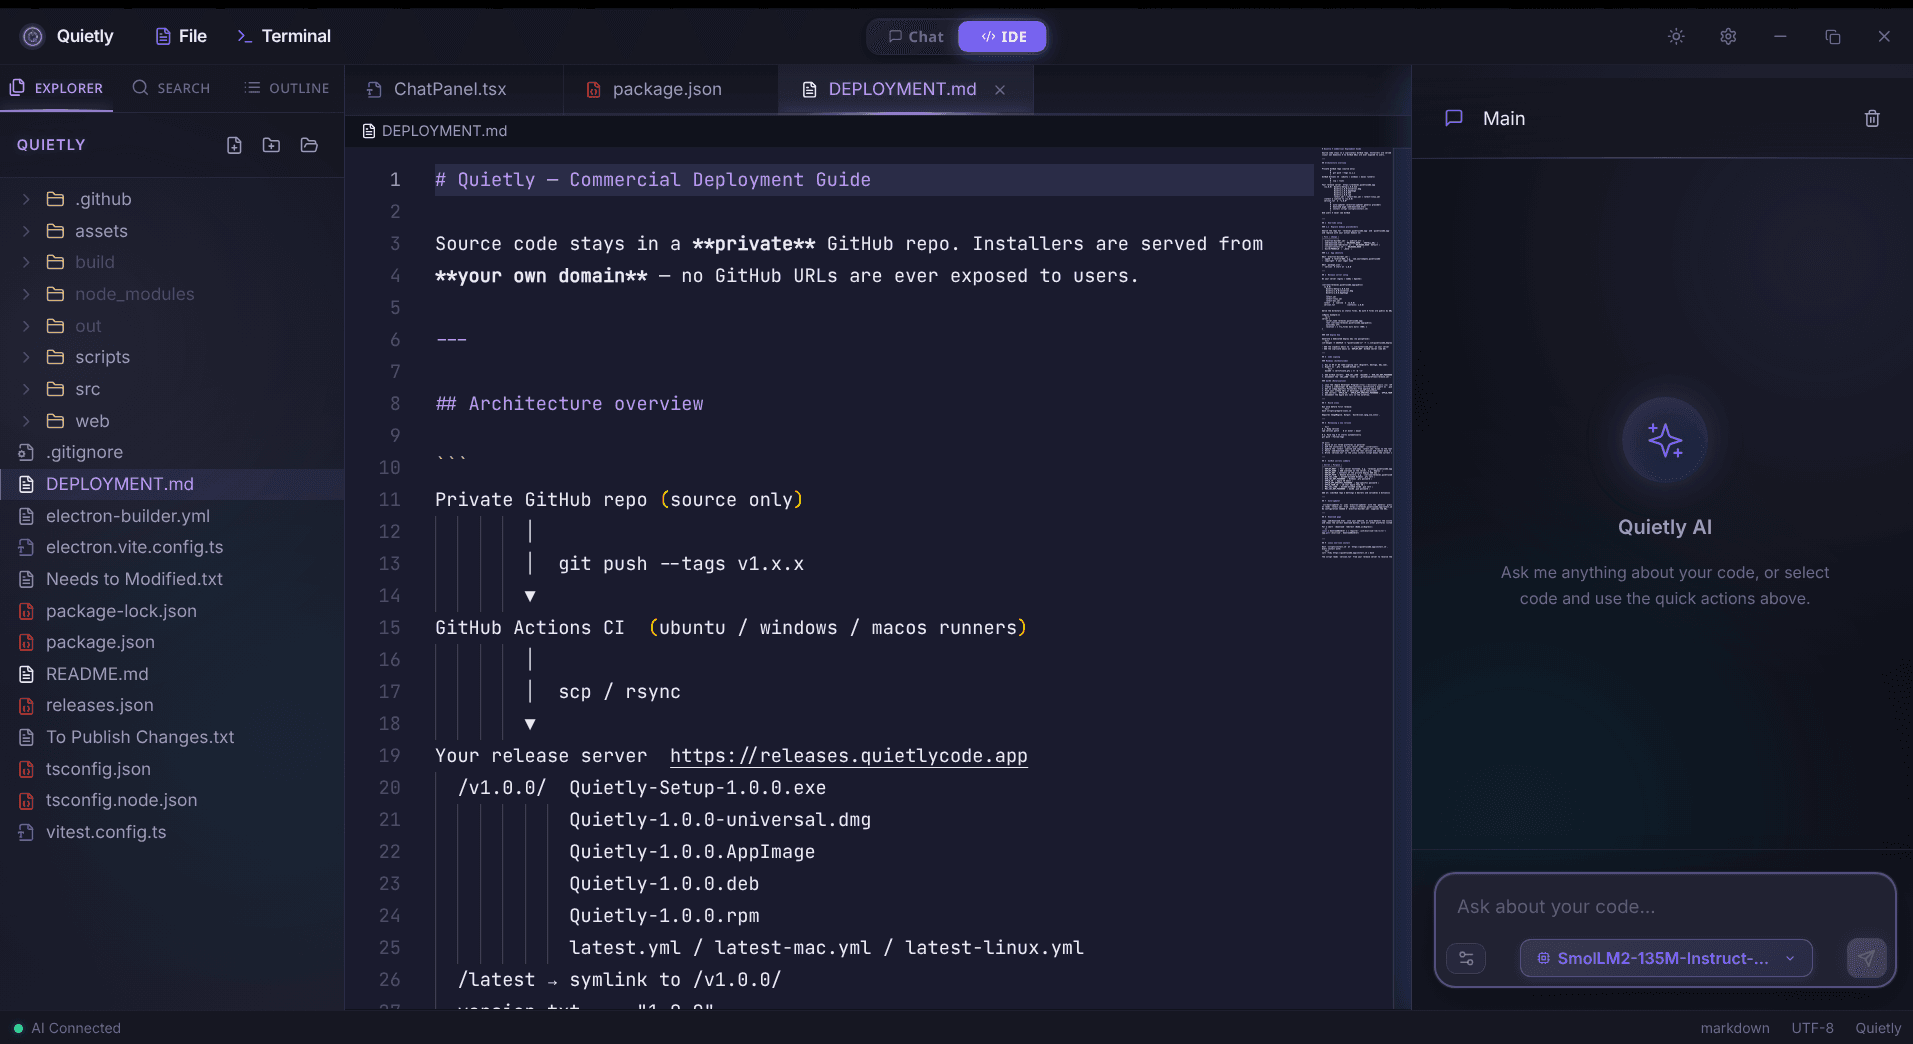Click the folder icon of the src folder
This screenshot has width=1913, height=1044.
tap(55, 389)
